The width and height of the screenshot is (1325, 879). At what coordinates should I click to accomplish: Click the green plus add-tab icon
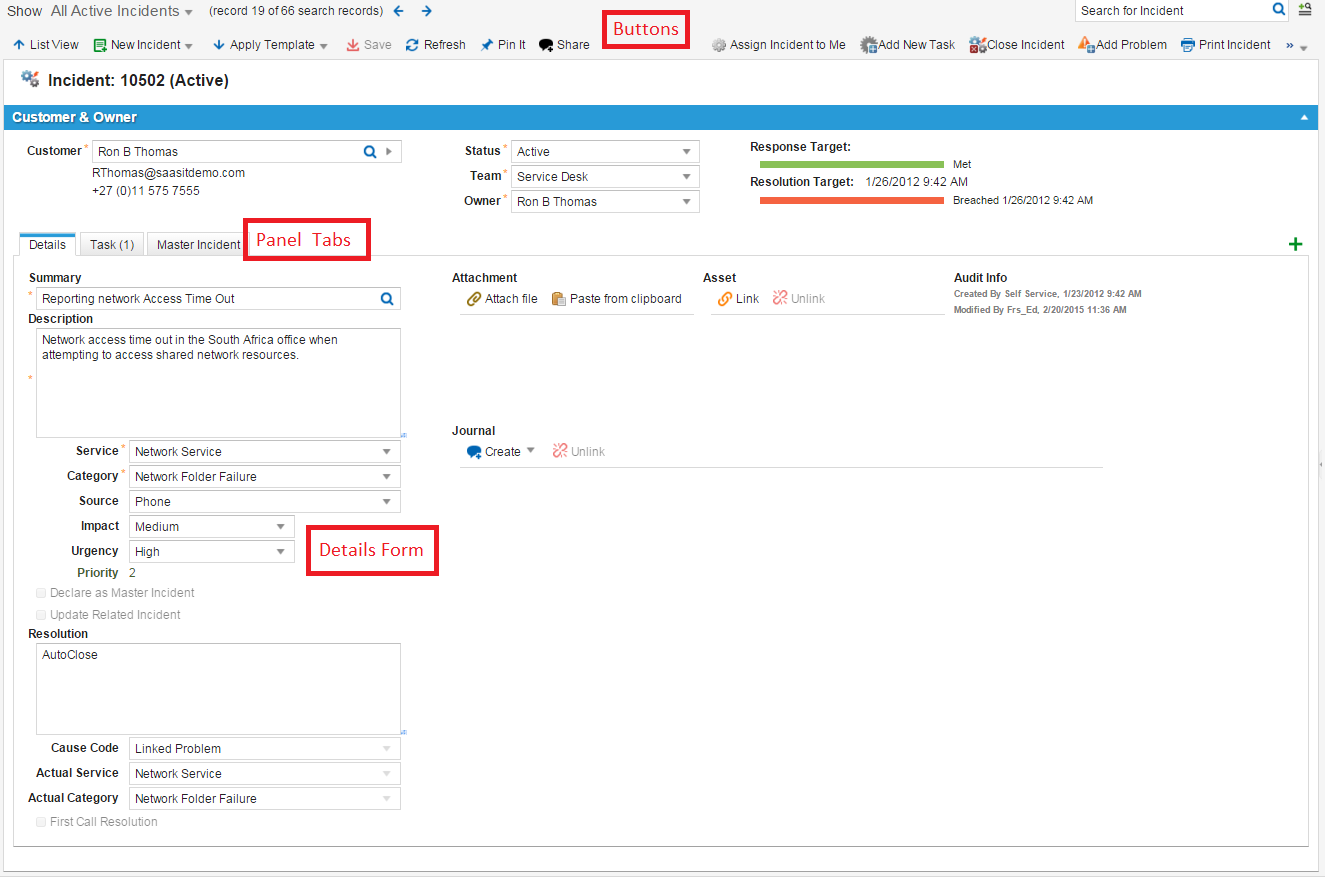[1296, 244]
